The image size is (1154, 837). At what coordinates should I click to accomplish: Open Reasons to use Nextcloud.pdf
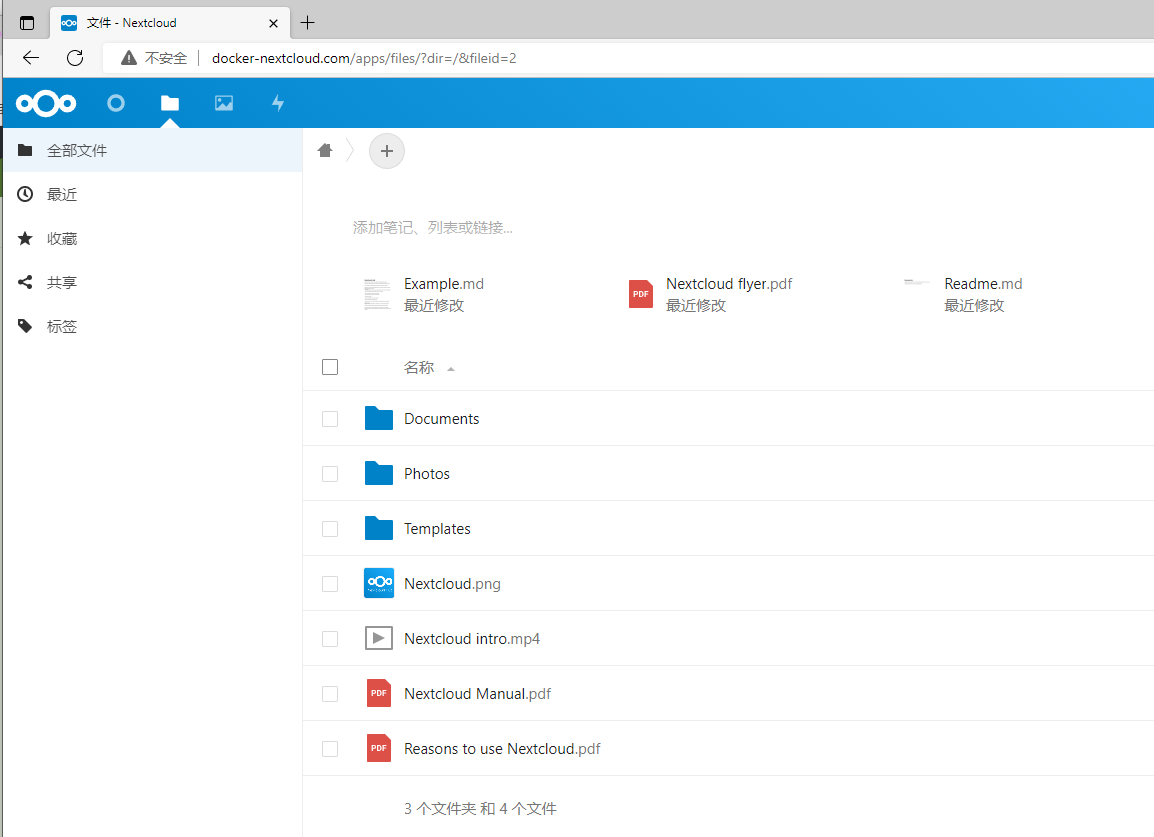(x=502, y=749)
